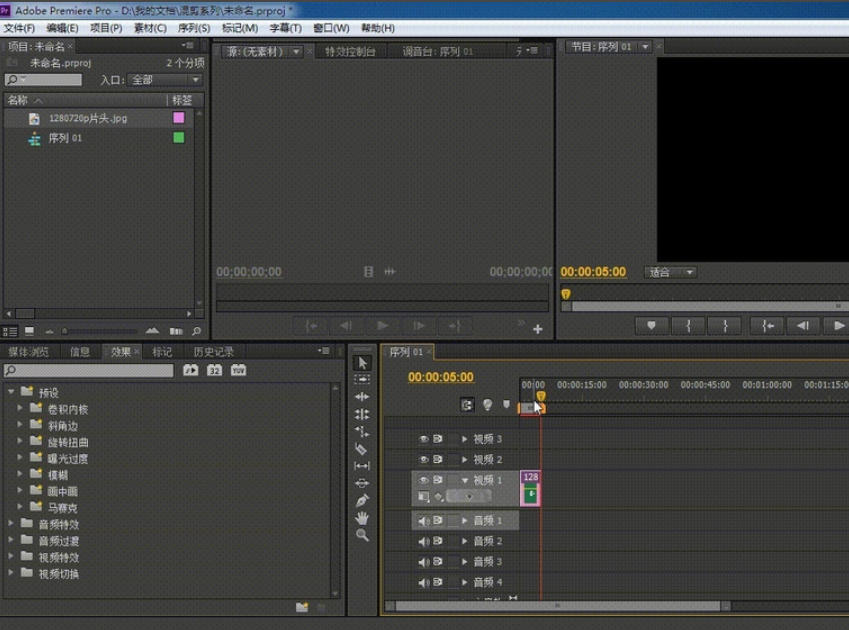Expand the 视频切换 effects folder
The width and height of the screenshot is (849, 630).
(11, 572)
